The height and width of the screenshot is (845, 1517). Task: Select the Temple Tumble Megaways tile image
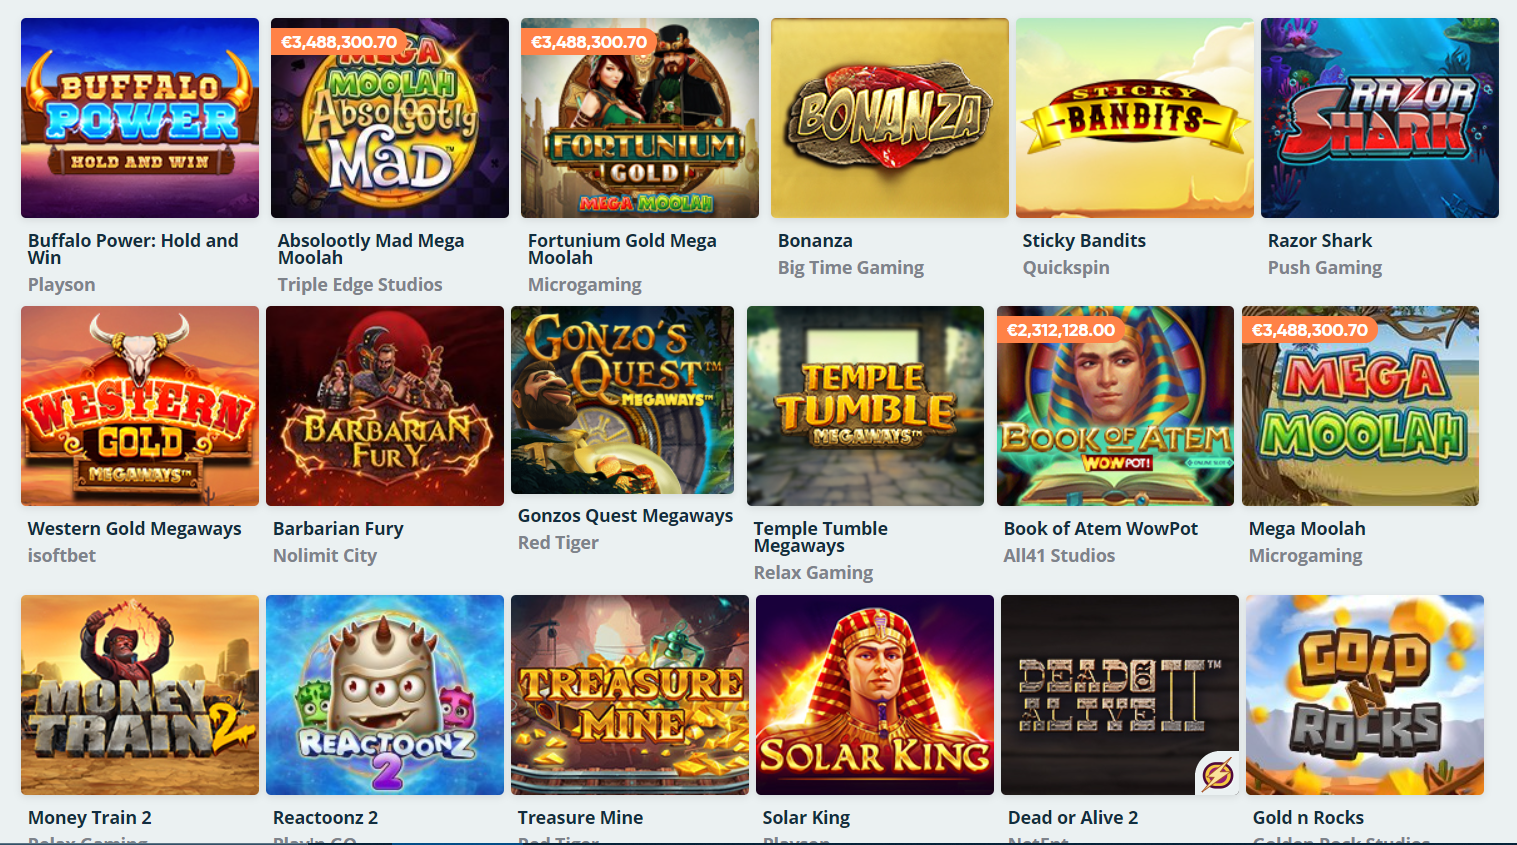click(x=865, y=406)
